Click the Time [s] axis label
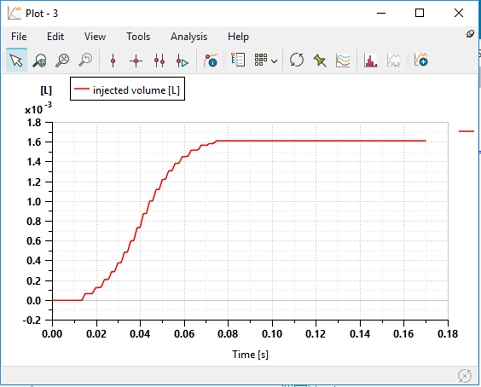 [250, 354]
